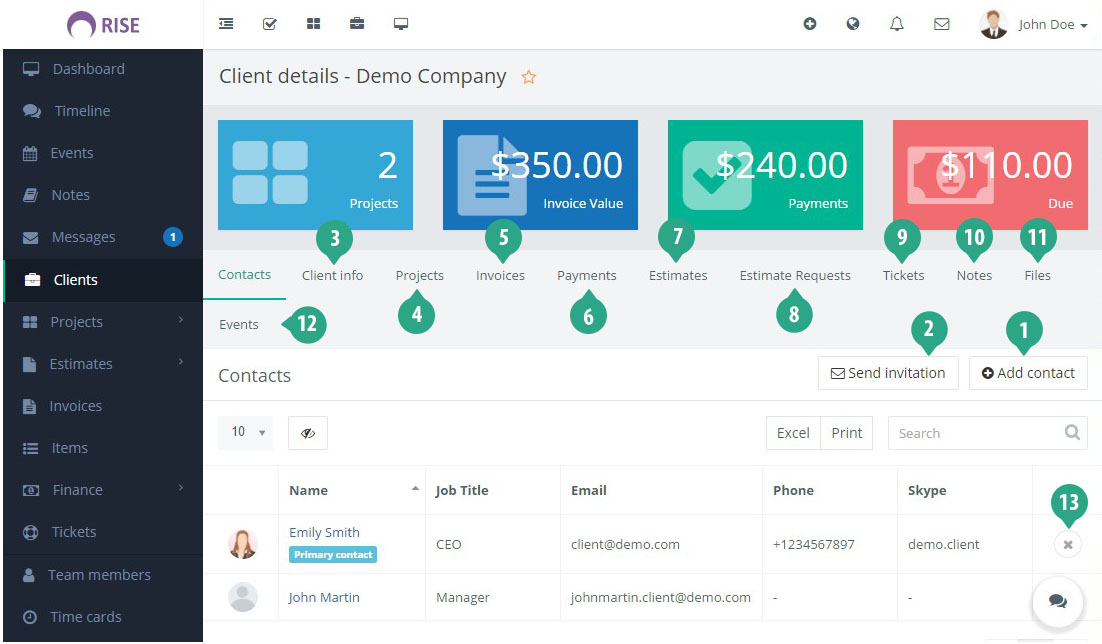Click the quick-add plus icon
The image size is (1102, 644).
tap(810, 23)
